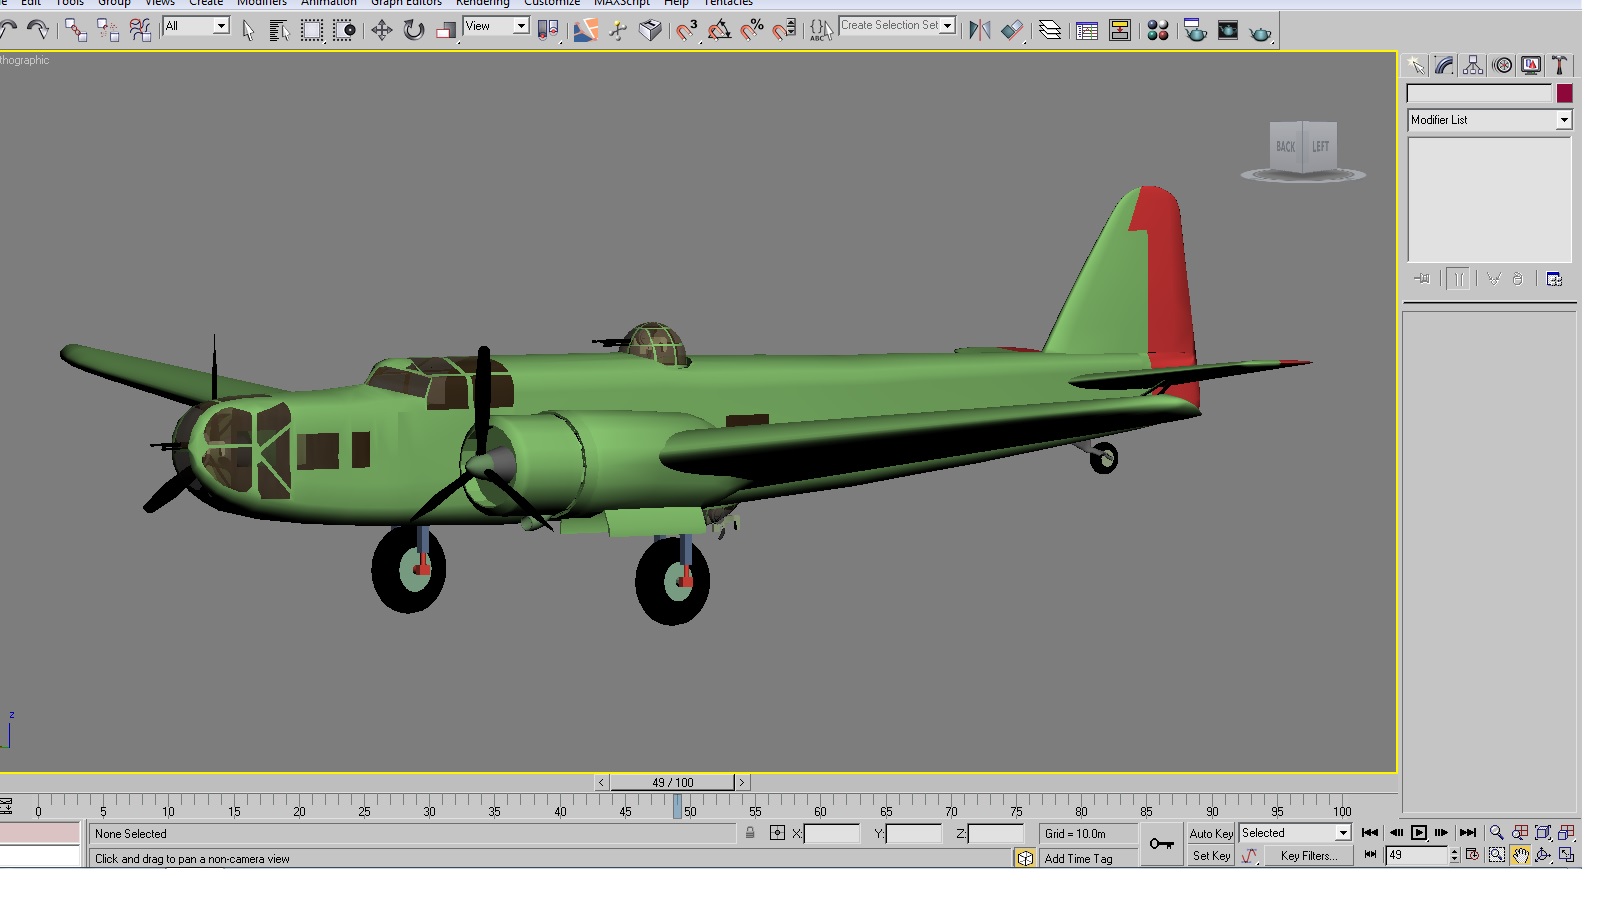This screenshot has width=1600, height=900.
Task: Open the Create Selection Set dropdown
Action: click(898, 25)
